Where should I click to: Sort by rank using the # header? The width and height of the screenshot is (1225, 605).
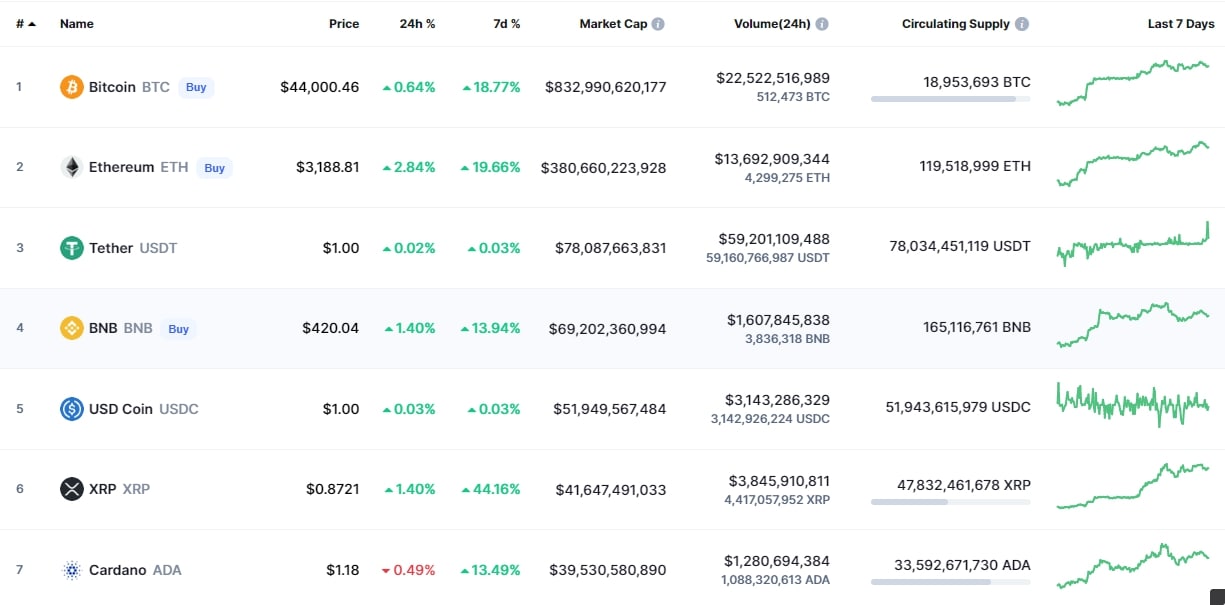point(25,24)
